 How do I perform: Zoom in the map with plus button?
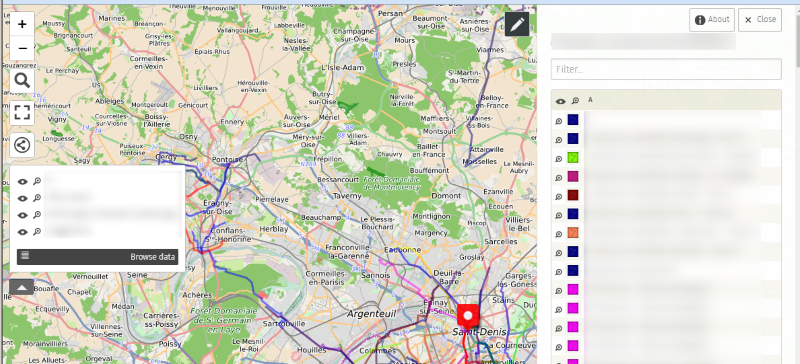[x=22, y=24]
